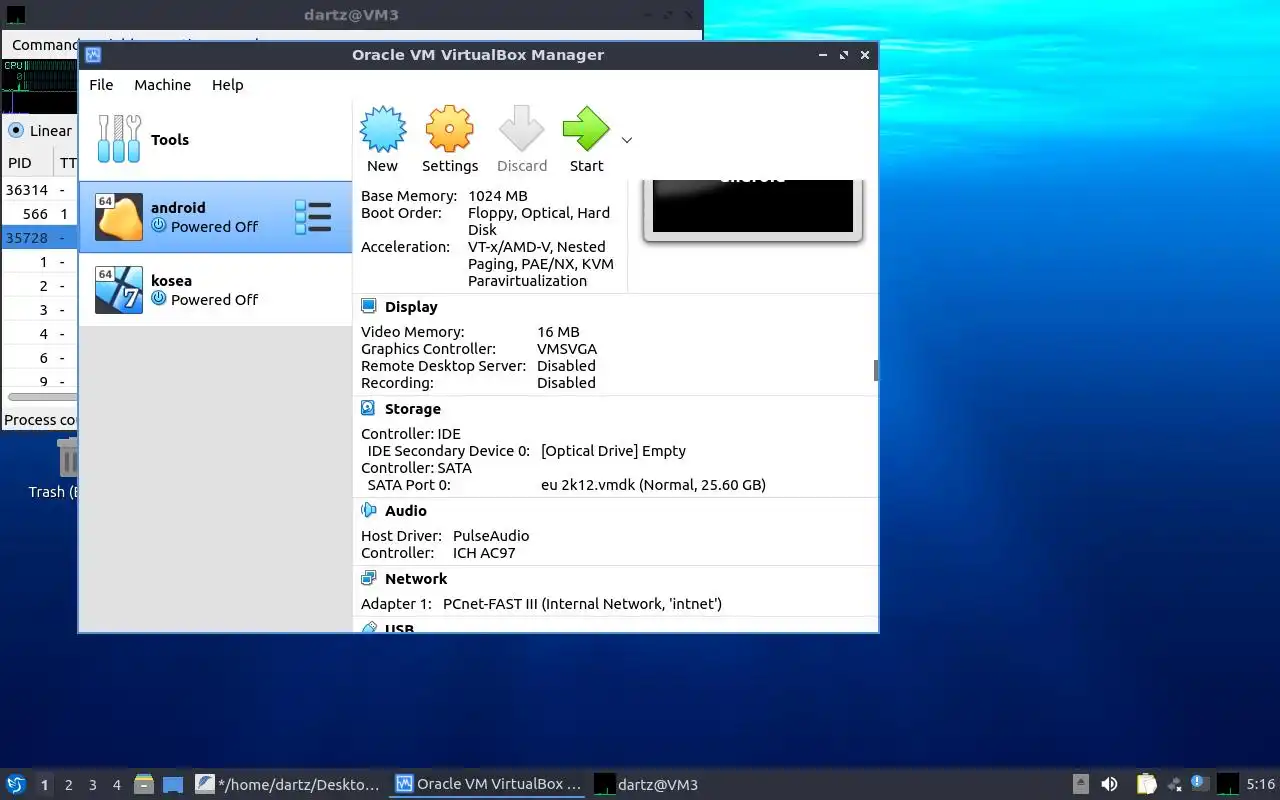Open the android VM tools hamburger menu
The image size is (1280, 800).
coord(313,217)
